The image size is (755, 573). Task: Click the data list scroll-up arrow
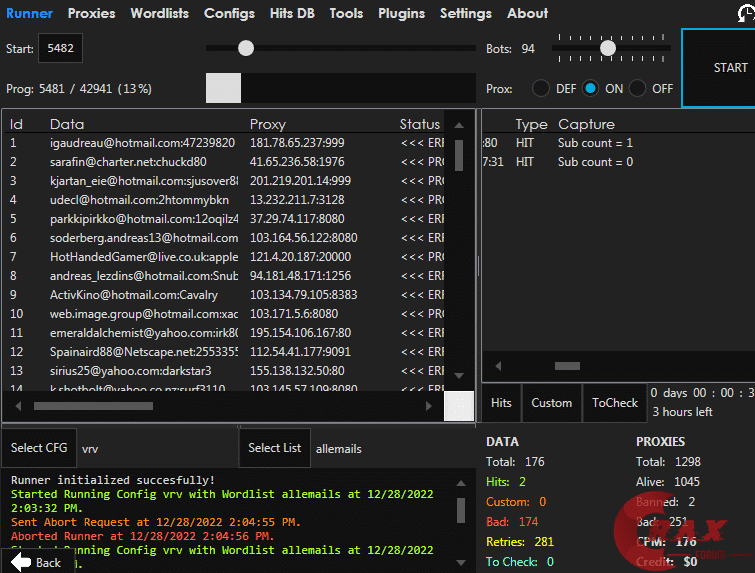coord(459,126)
